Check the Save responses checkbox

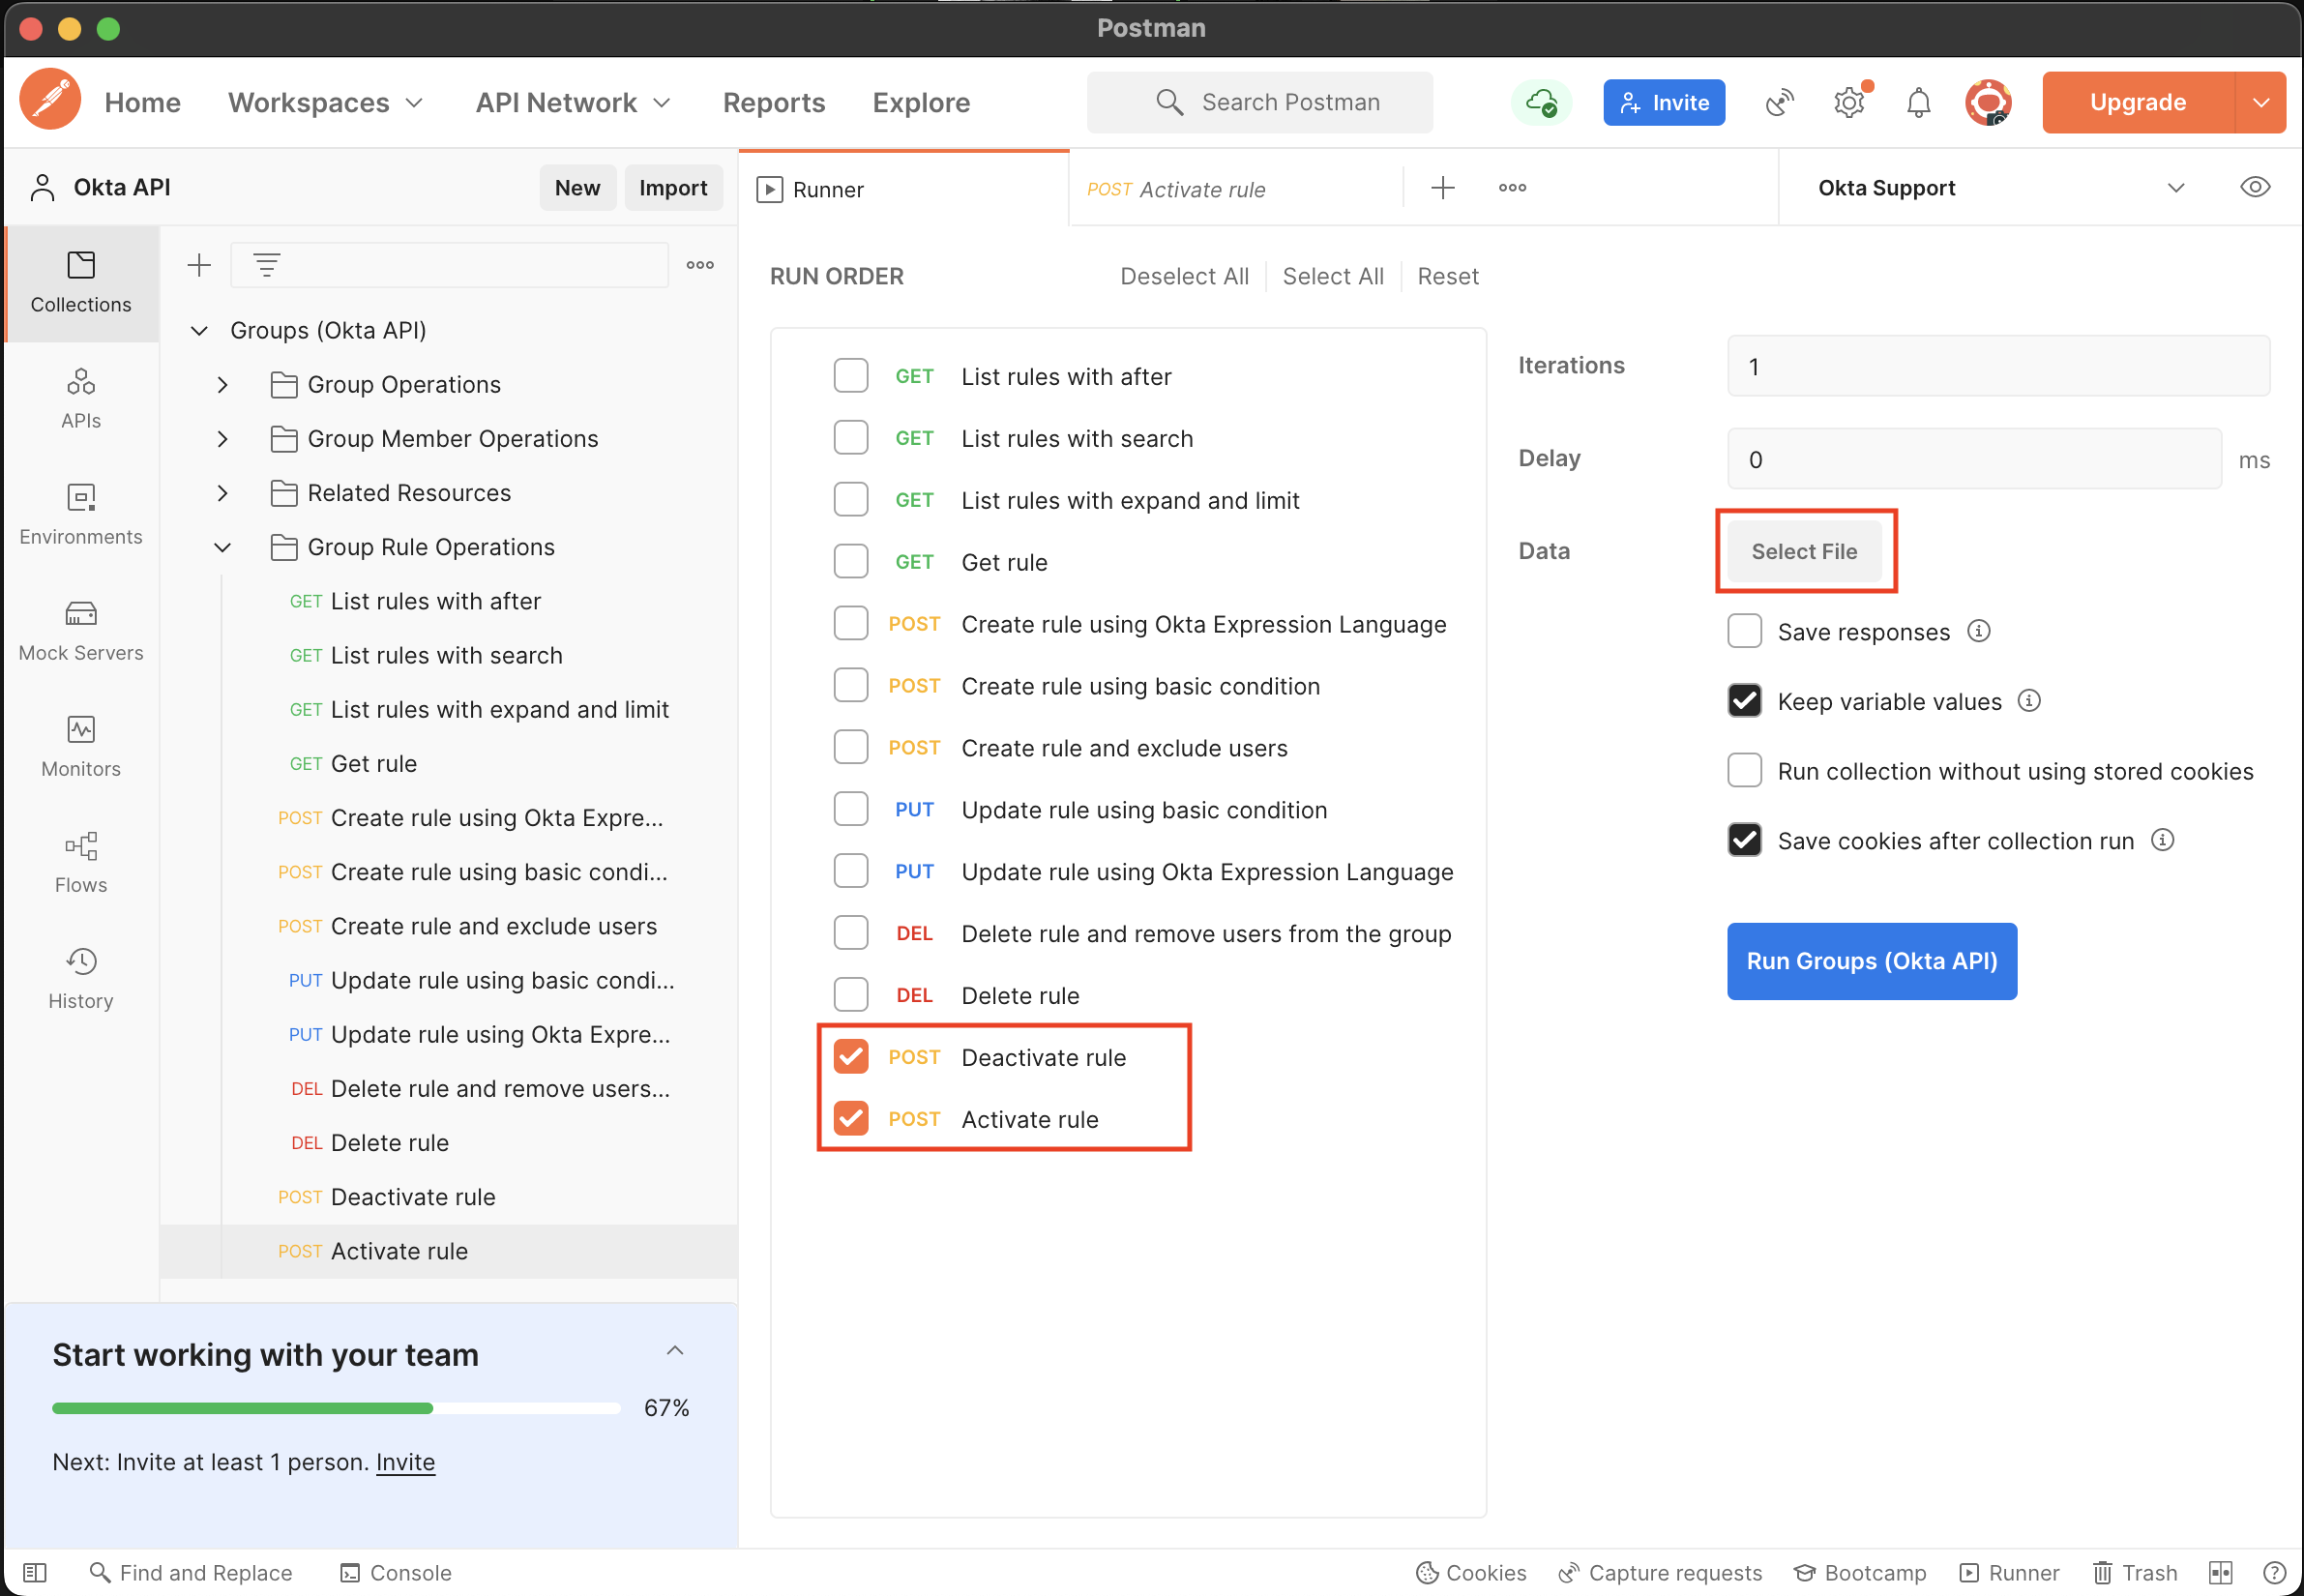(x=1744, y=631)
